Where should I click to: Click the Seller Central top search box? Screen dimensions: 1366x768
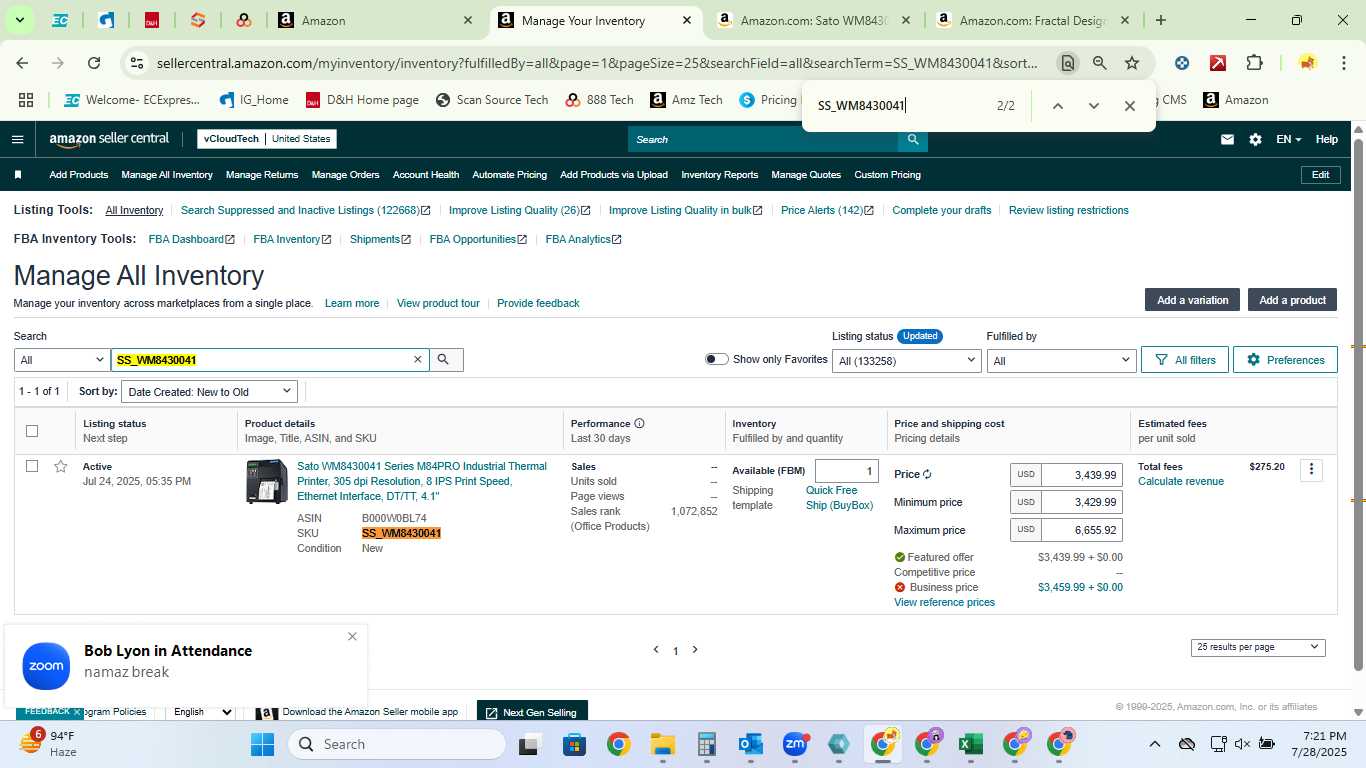pyautogui.click(x=763, y=139)
